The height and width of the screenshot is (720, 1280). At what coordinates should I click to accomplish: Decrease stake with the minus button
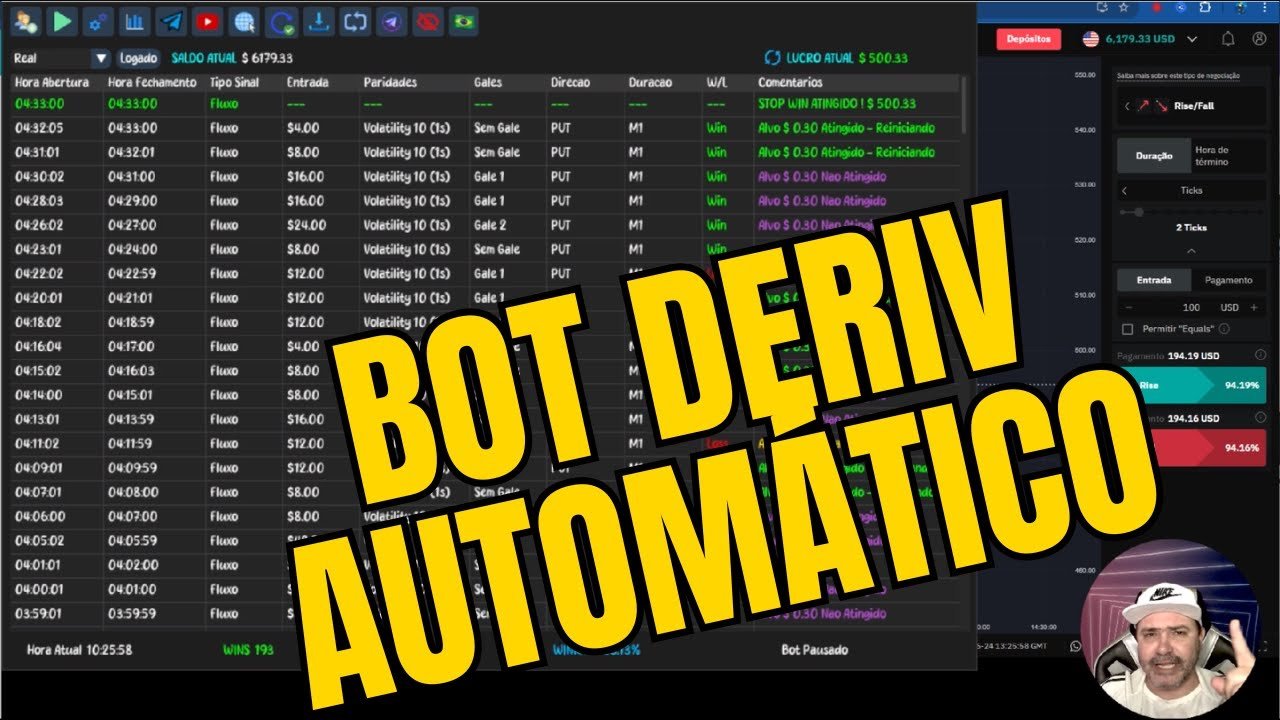pos(1129,307)
